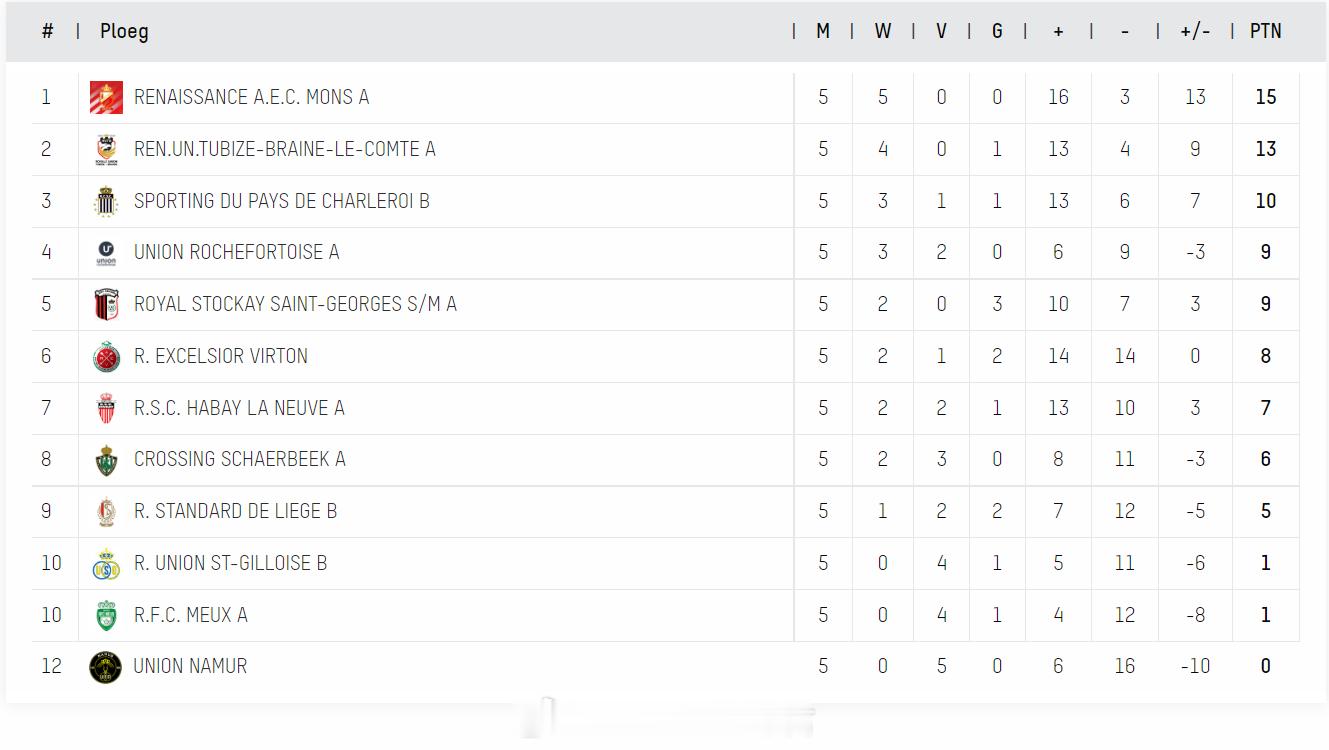Sort table by PTN column header
The image size is (1329, 750).
(x=1265, y=31)
